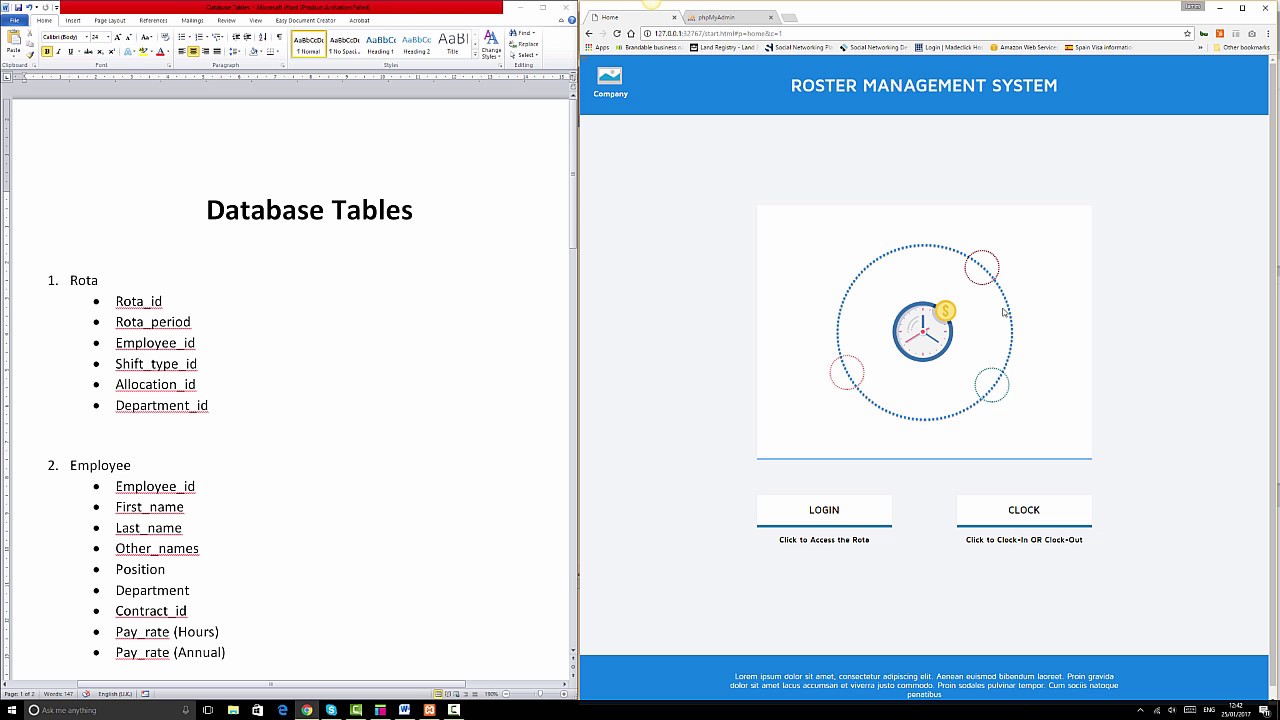
Task: Open Task View on the taskbar
Action: click(208, 710)
